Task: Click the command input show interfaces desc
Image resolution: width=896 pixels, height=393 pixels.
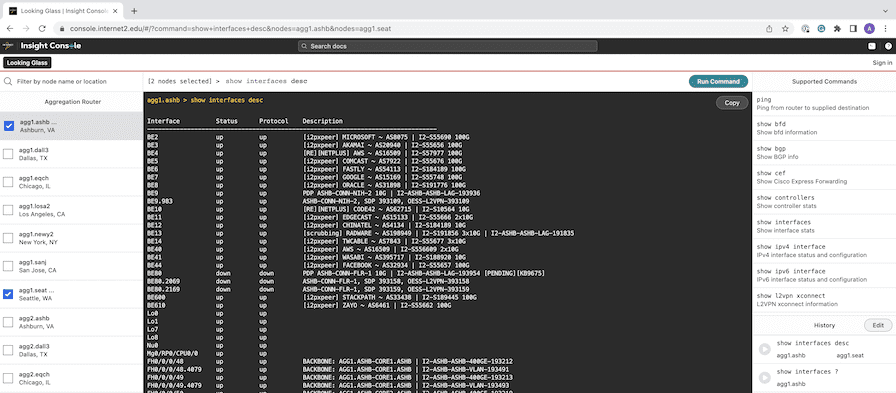Action: tap(266, 82)
